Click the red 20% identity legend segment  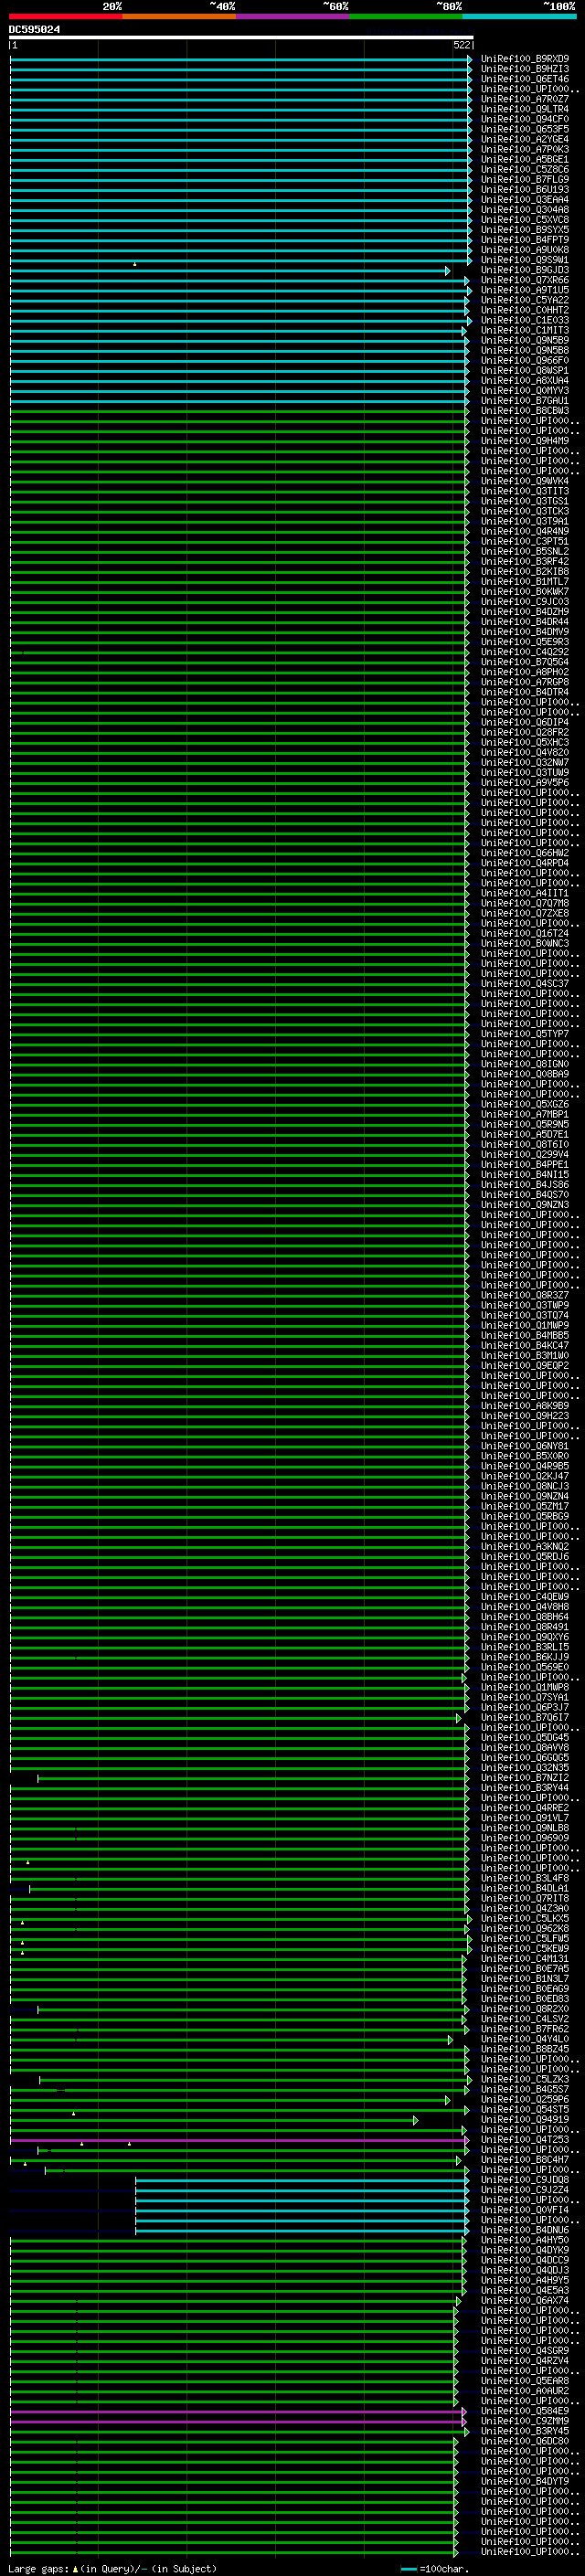point(66,16)
